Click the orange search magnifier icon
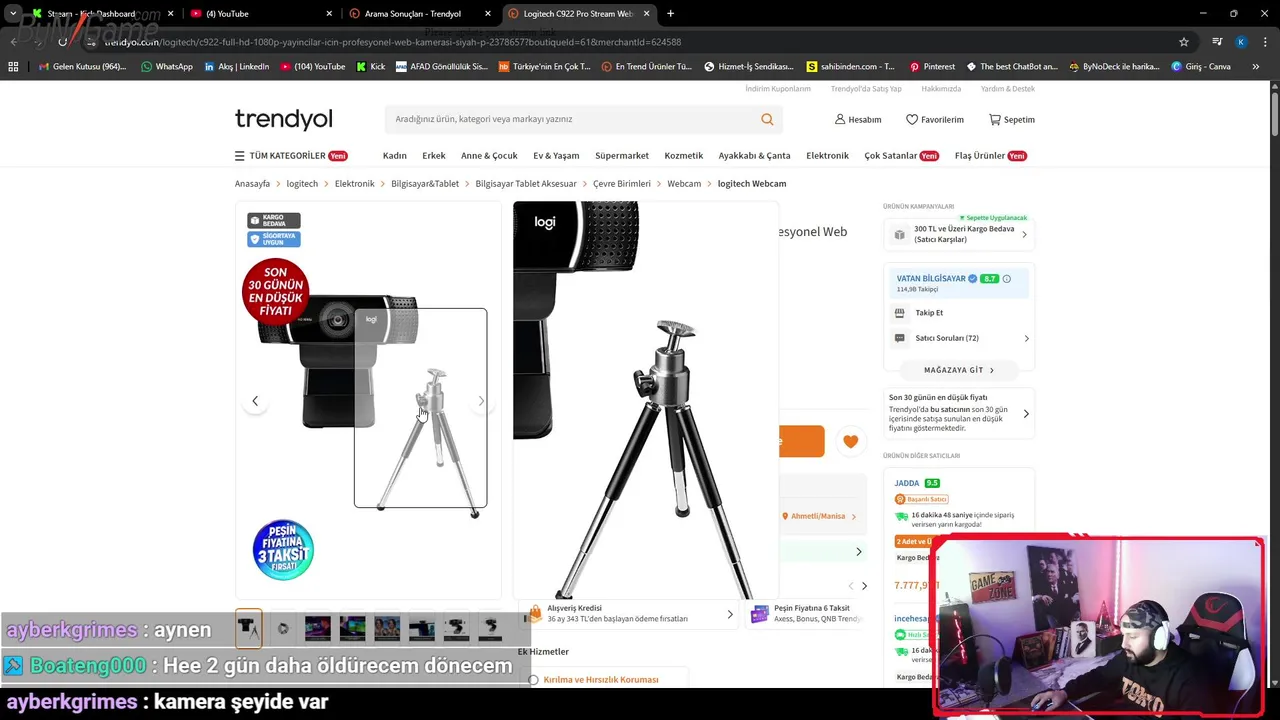 coord(767,119)
